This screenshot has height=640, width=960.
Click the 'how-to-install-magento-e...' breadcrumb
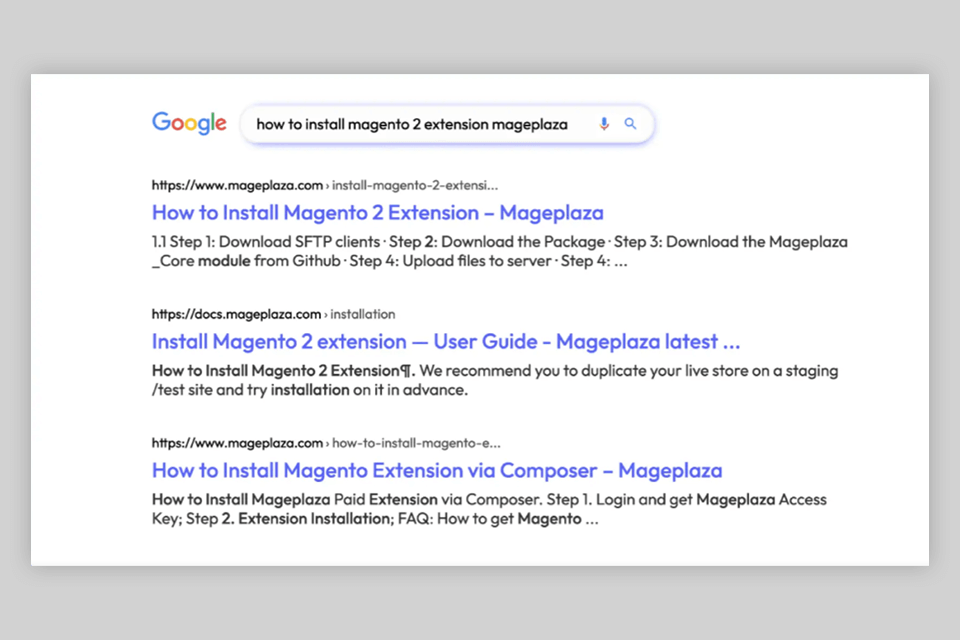coord(416,443)
